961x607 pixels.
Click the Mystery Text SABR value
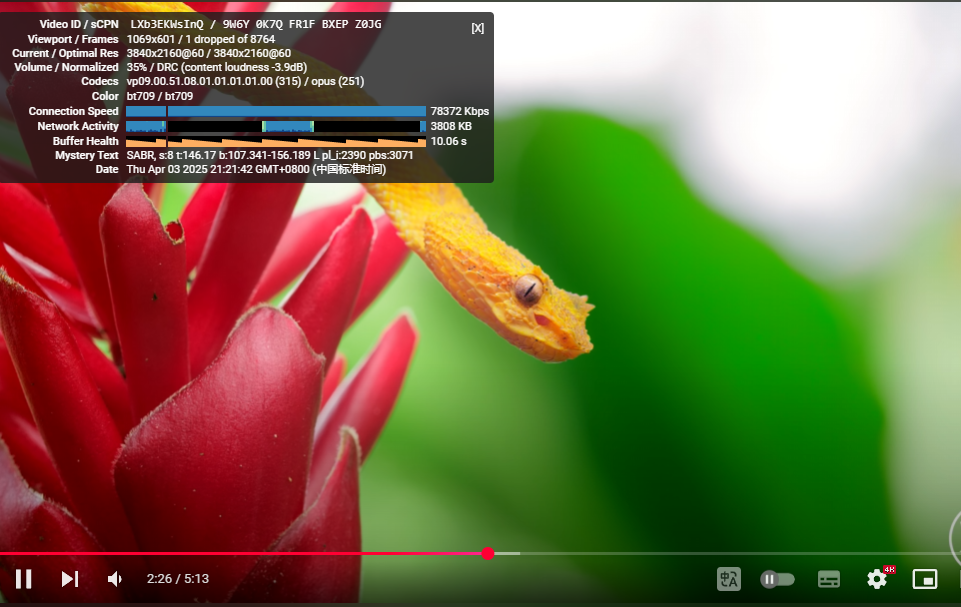point(270,155)
